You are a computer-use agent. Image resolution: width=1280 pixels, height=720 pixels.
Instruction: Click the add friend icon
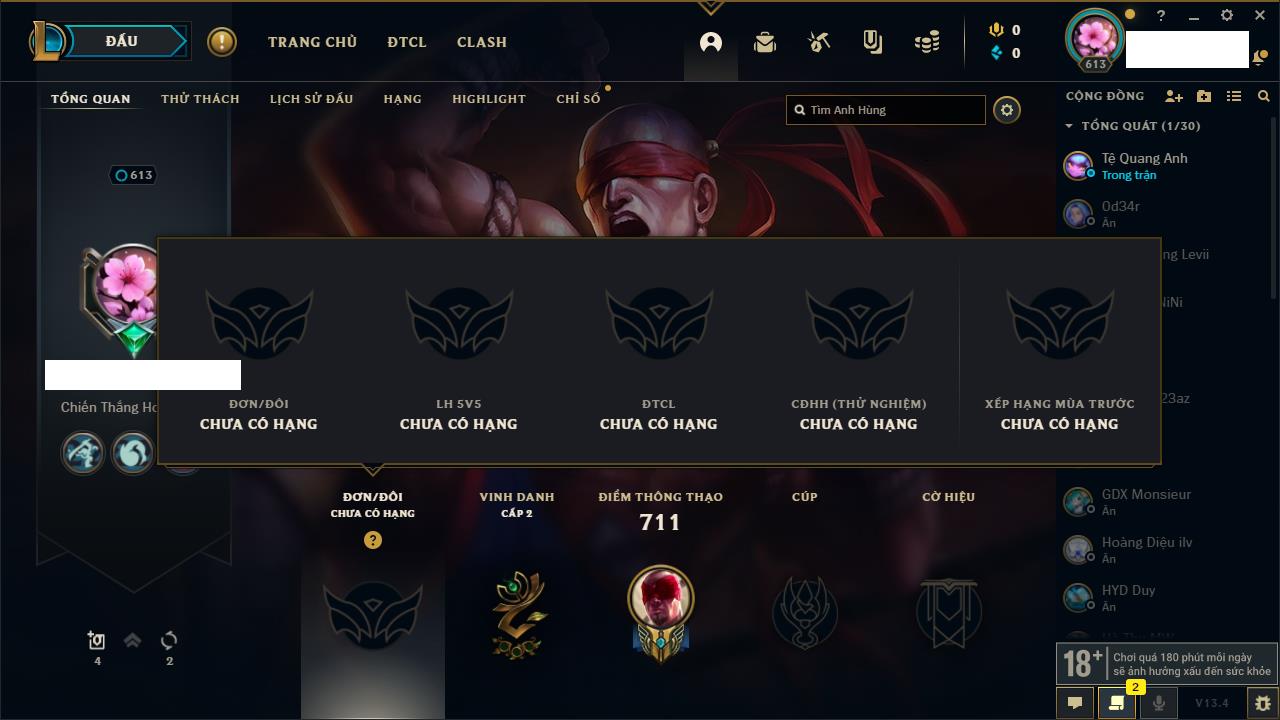[1174, 96]
